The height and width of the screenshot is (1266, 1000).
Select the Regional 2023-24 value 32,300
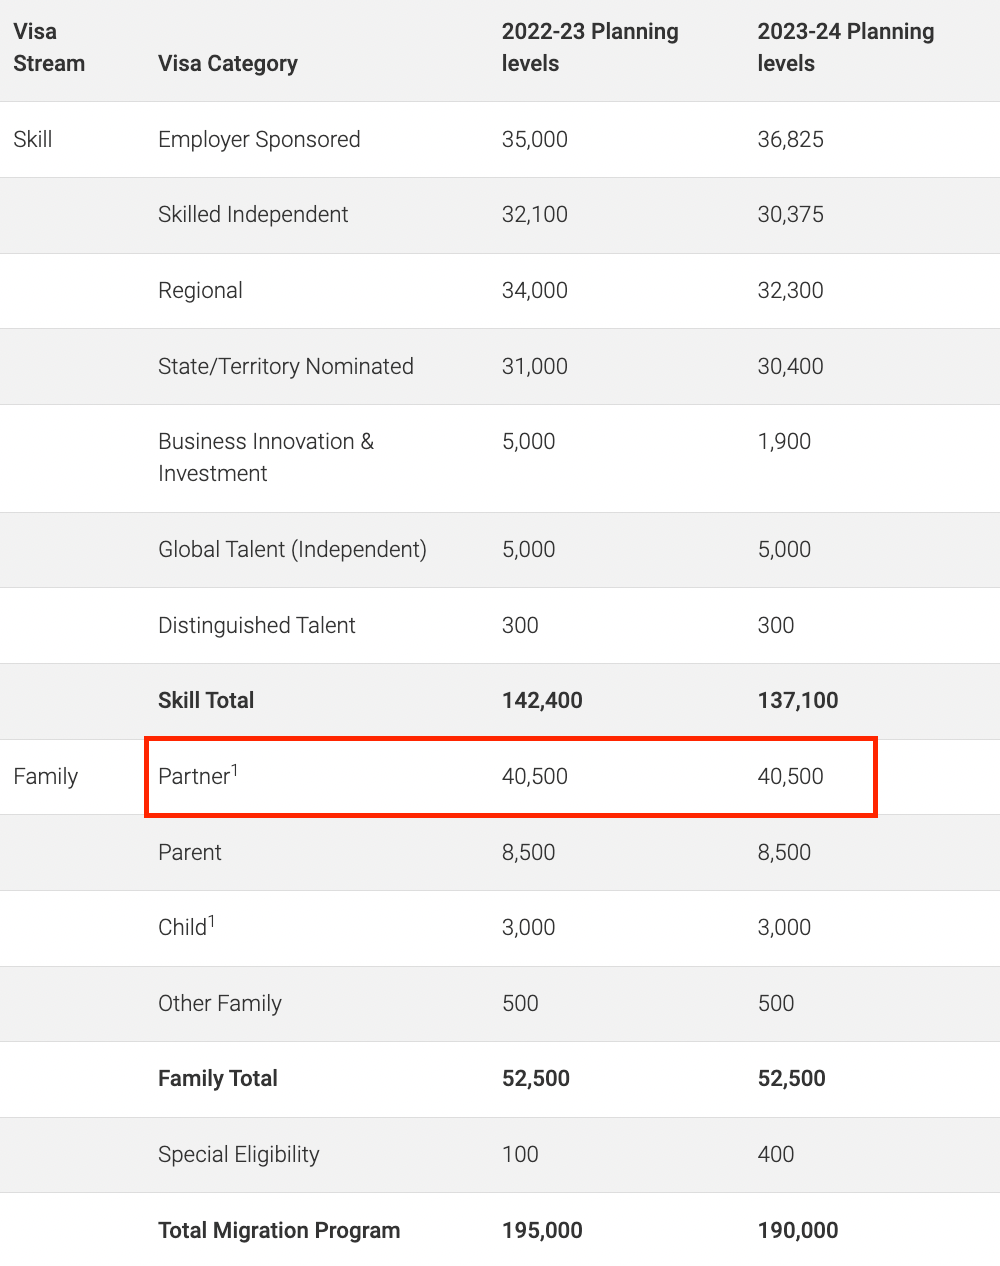pos(791,290)
